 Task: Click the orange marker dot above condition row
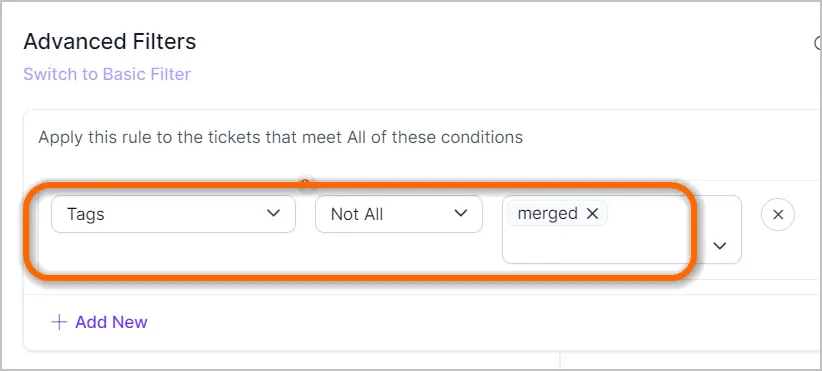305,183
